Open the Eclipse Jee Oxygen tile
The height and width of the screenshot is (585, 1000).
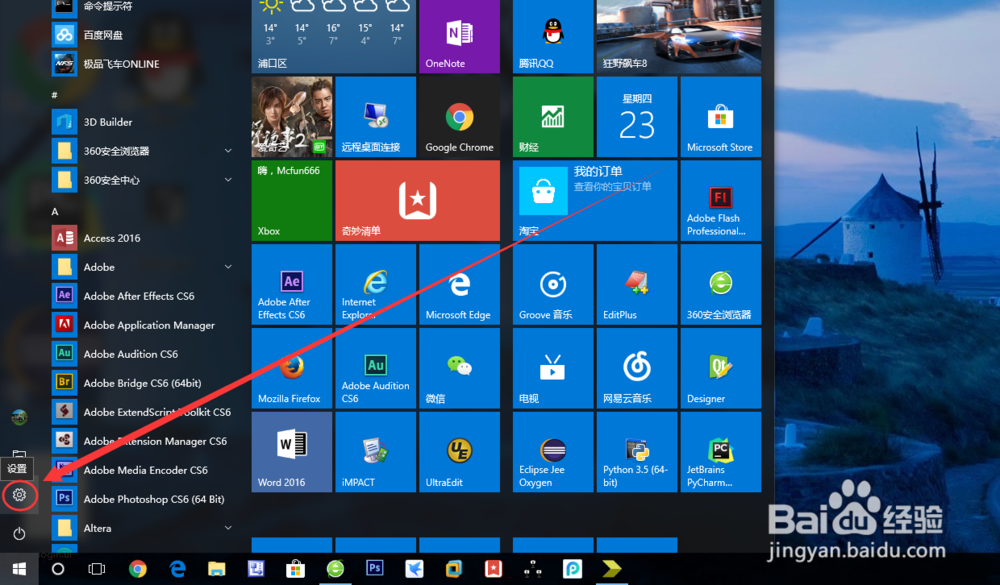(553, 452)
